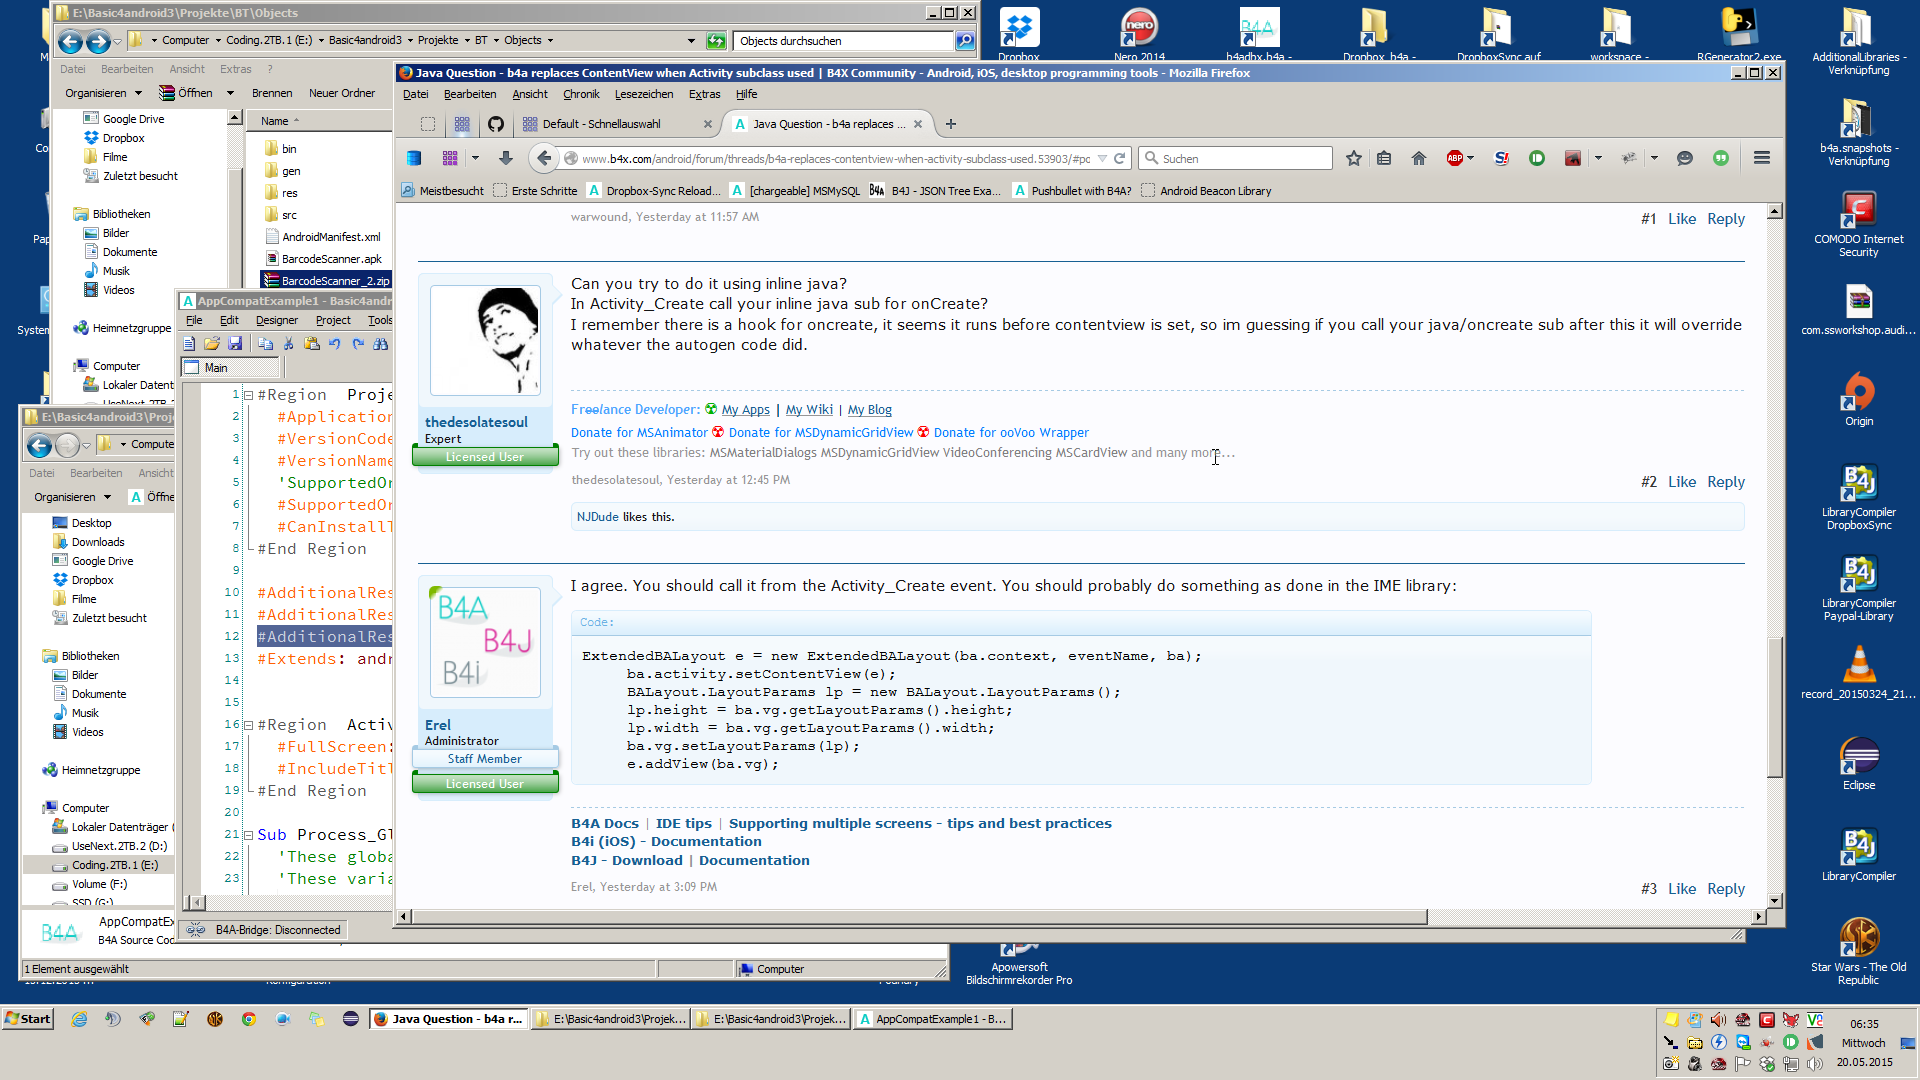Open Adblock Plus toolbar icon
The width and height of the screenshot is (1920, 1080).
tap(1455, 158)
